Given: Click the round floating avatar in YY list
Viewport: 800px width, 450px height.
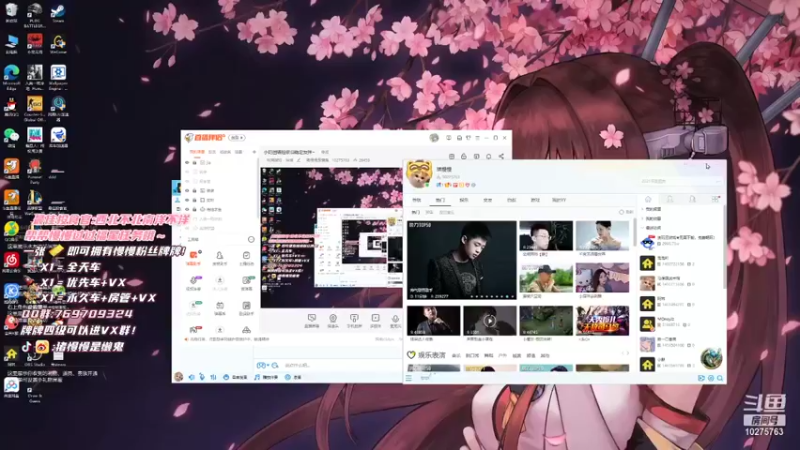Looking at the screenshot, I should pos(711,358).
